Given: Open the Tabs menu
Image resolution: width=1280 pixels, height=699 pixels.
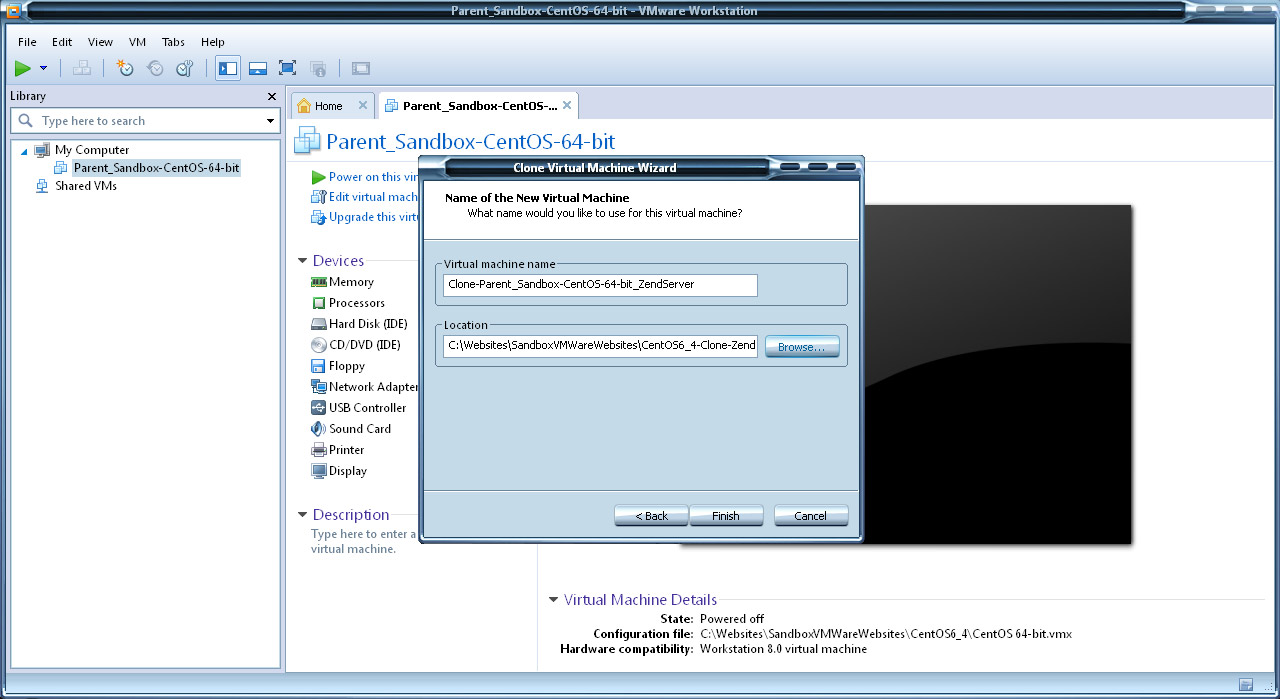Looking at the screenshot, I should [x=173, y=42].
